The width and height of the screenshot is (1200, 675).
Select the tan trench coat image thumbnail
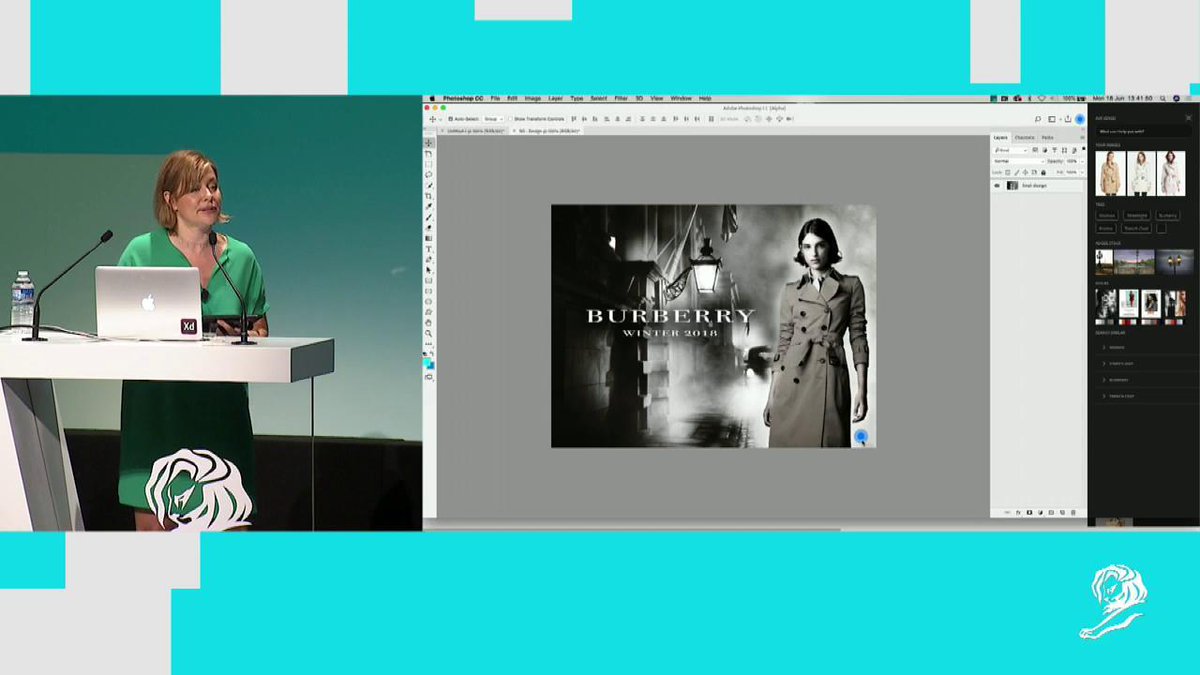pyautogui.click(x=1110, y=173)
